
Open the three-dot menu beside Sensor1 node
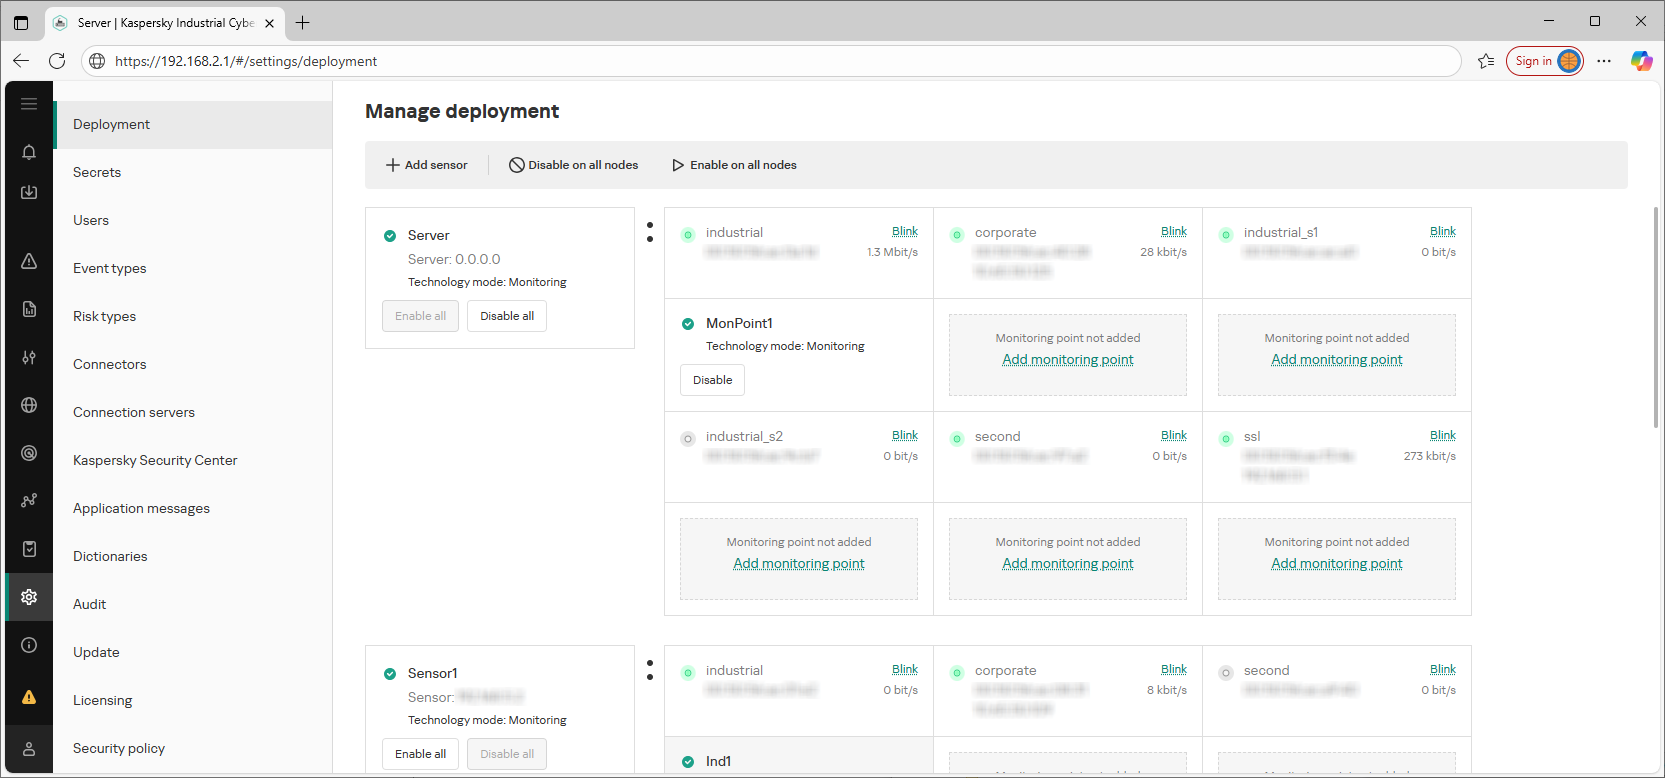point(650,670)
